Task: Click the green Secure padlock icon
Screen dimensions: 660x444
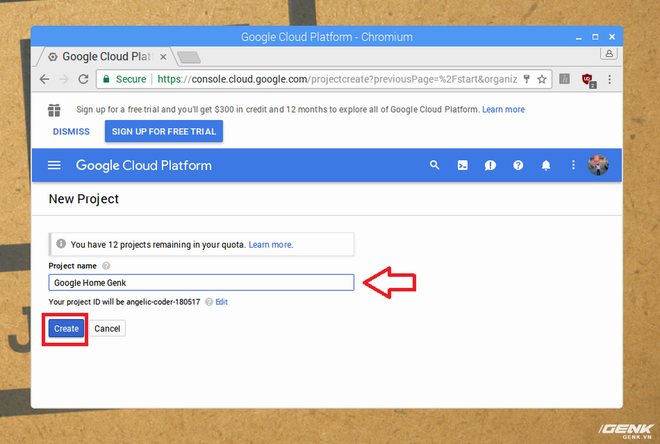Action: tap(106, 79)
